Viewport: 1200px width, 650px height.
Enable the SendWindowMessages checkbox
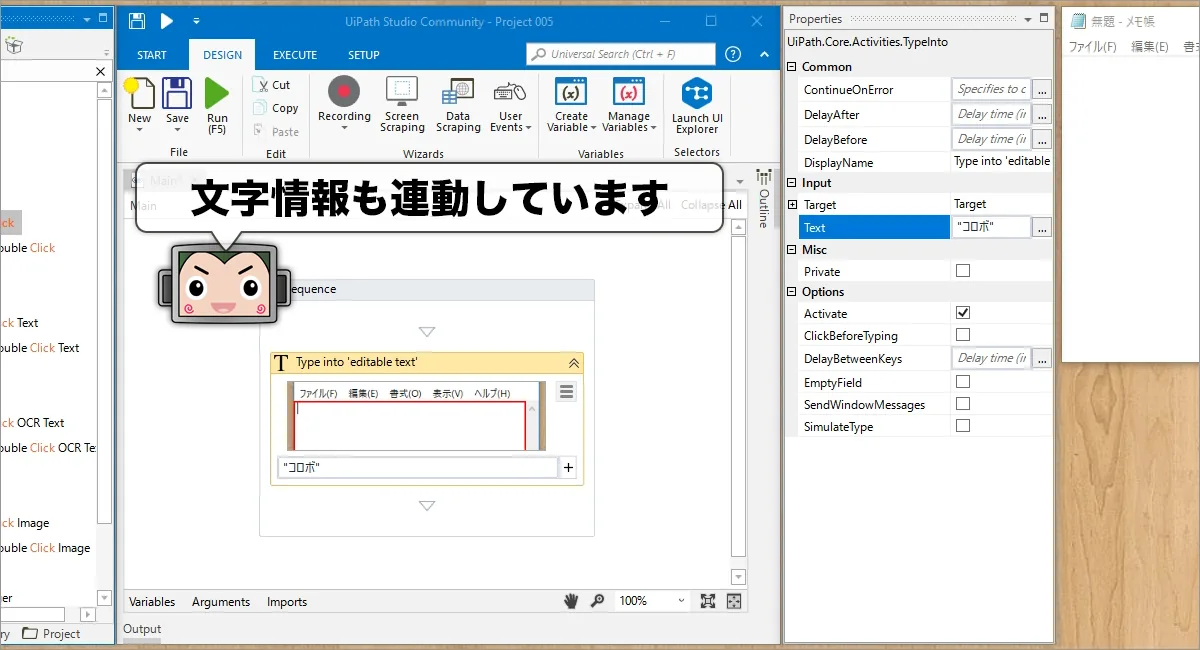coord(963,403)
